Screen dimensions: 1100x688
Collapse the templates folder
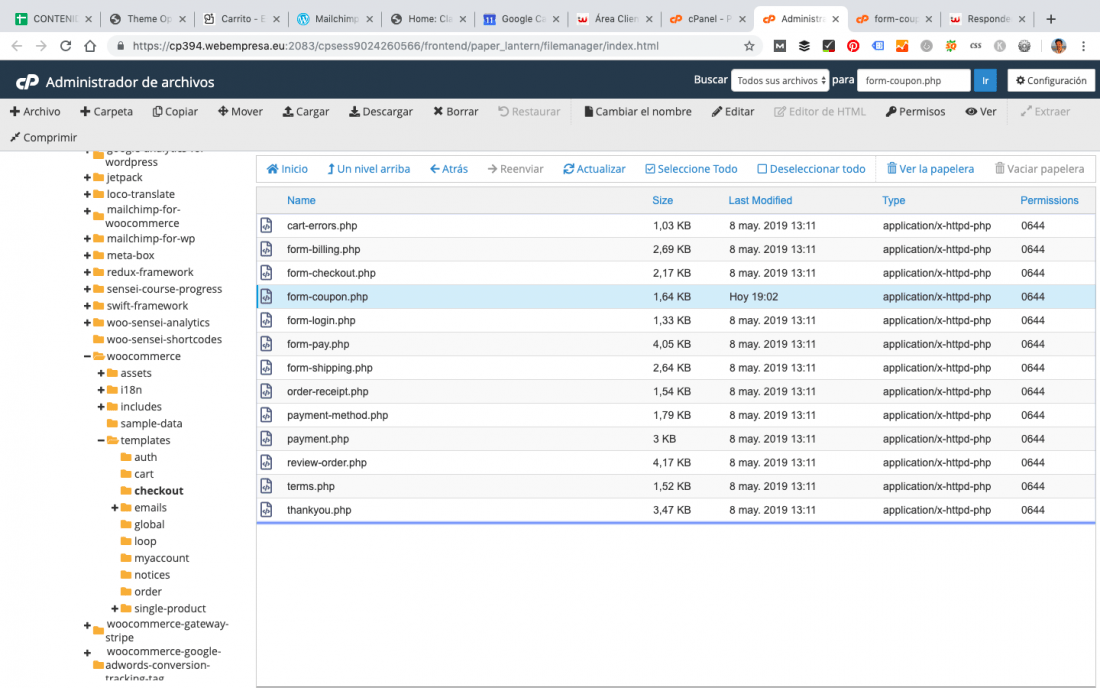[x=101, y=440]
